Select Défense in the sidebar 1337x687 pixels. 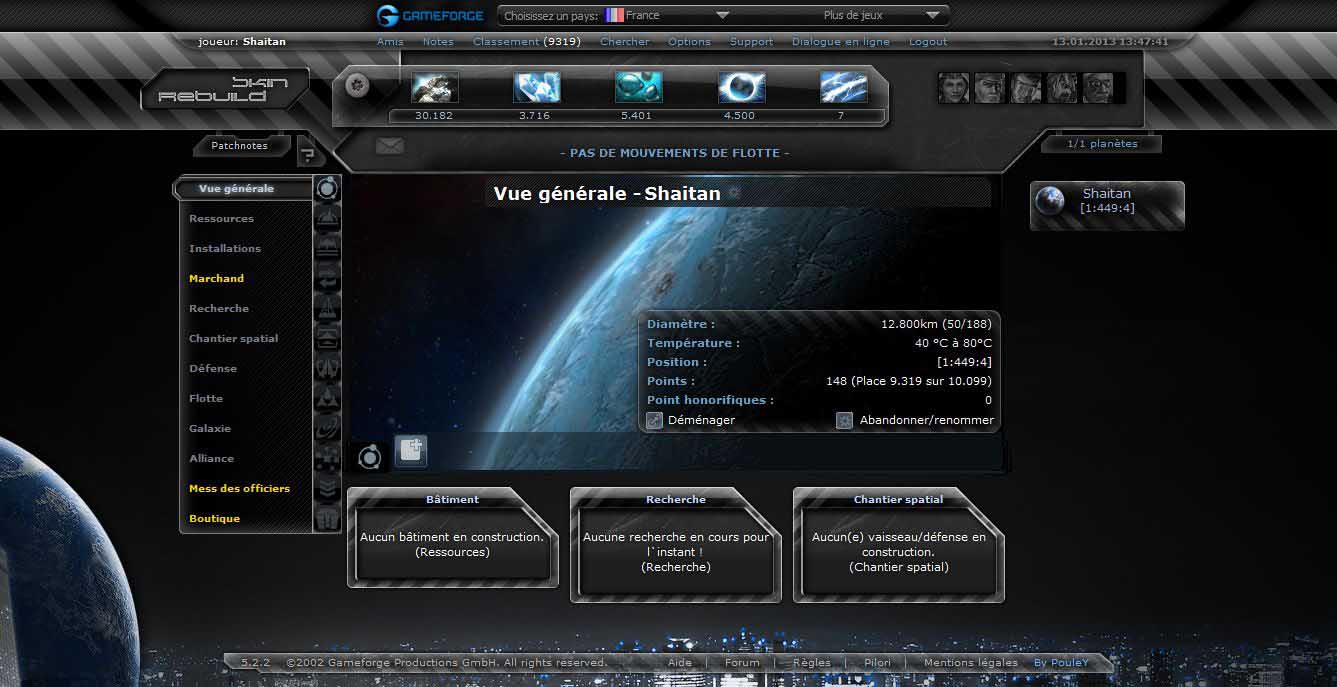pos(213,368)
